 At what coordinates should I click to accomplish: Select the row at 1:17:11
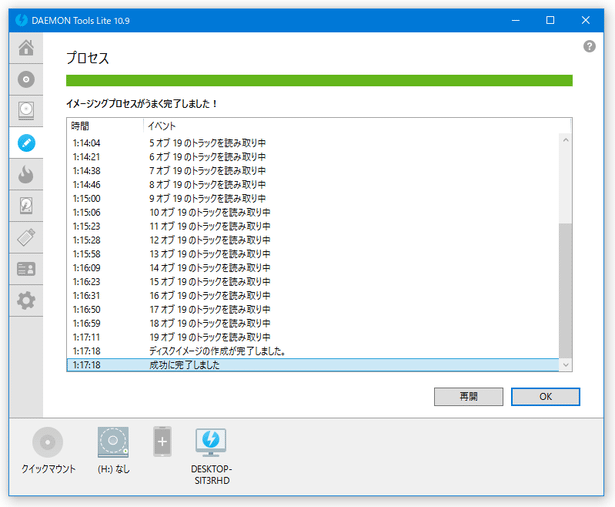pyautogui.click(x=313, y=337)
